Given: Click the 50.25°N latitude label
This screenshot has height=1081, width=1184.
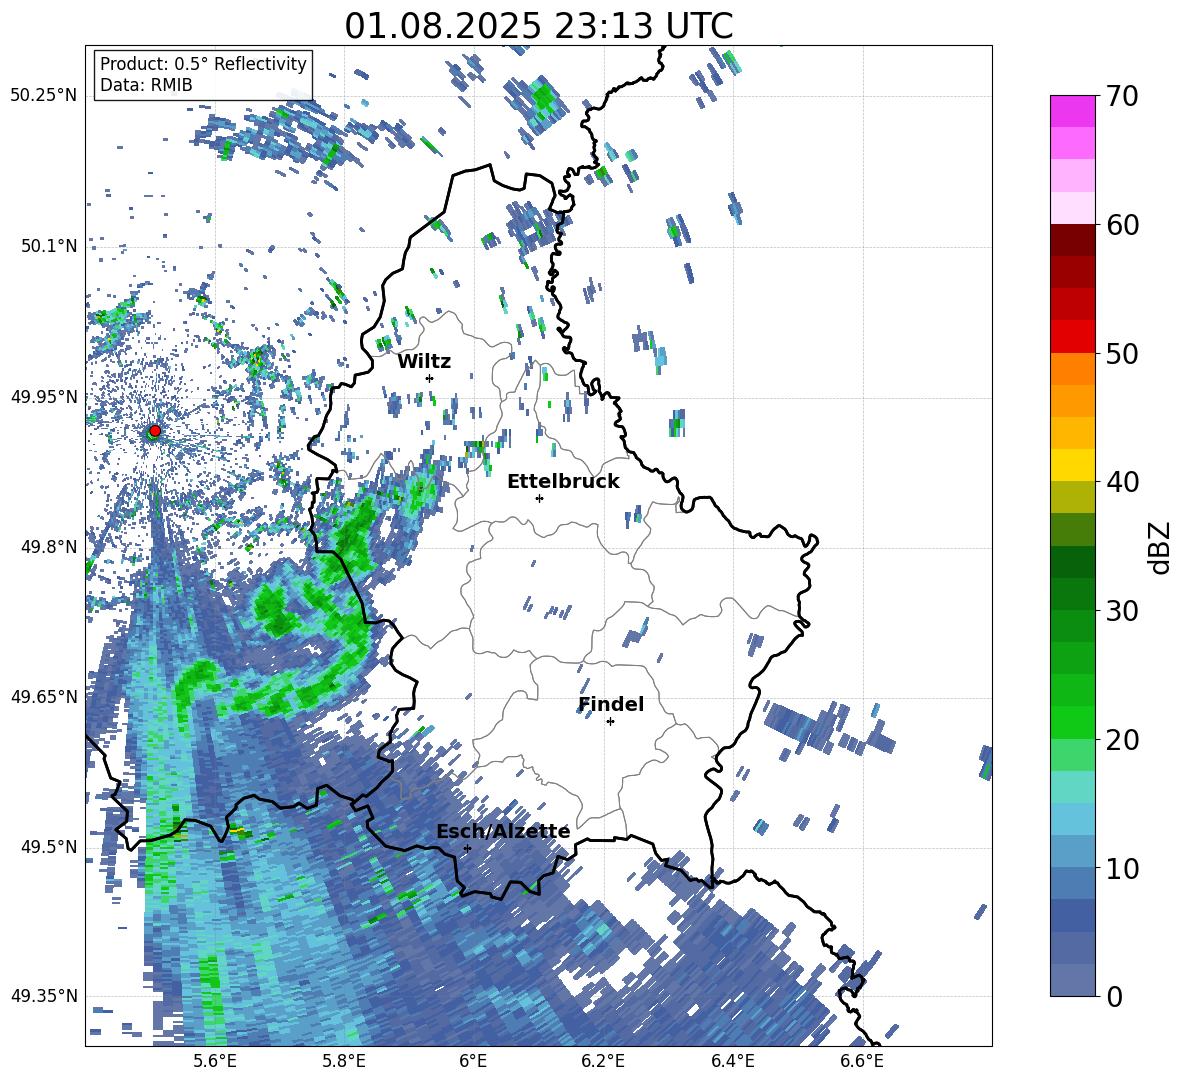Looking at the screenshot, I should 44,96.
